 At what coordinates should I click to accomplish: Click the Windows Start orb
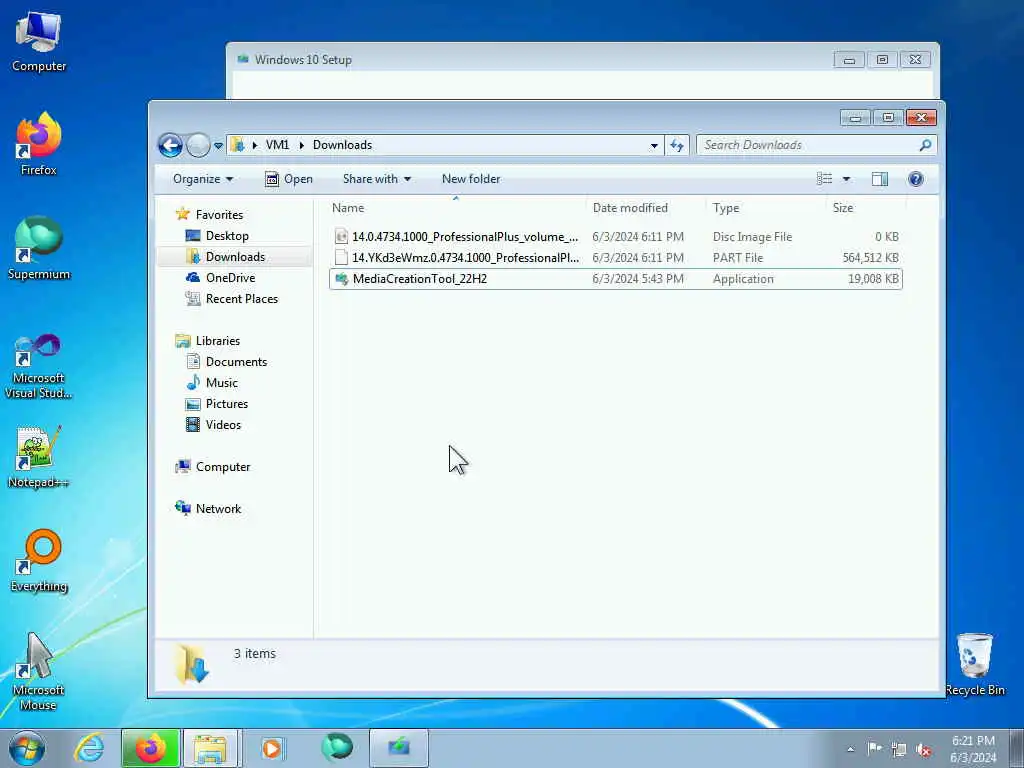(27, 748)
